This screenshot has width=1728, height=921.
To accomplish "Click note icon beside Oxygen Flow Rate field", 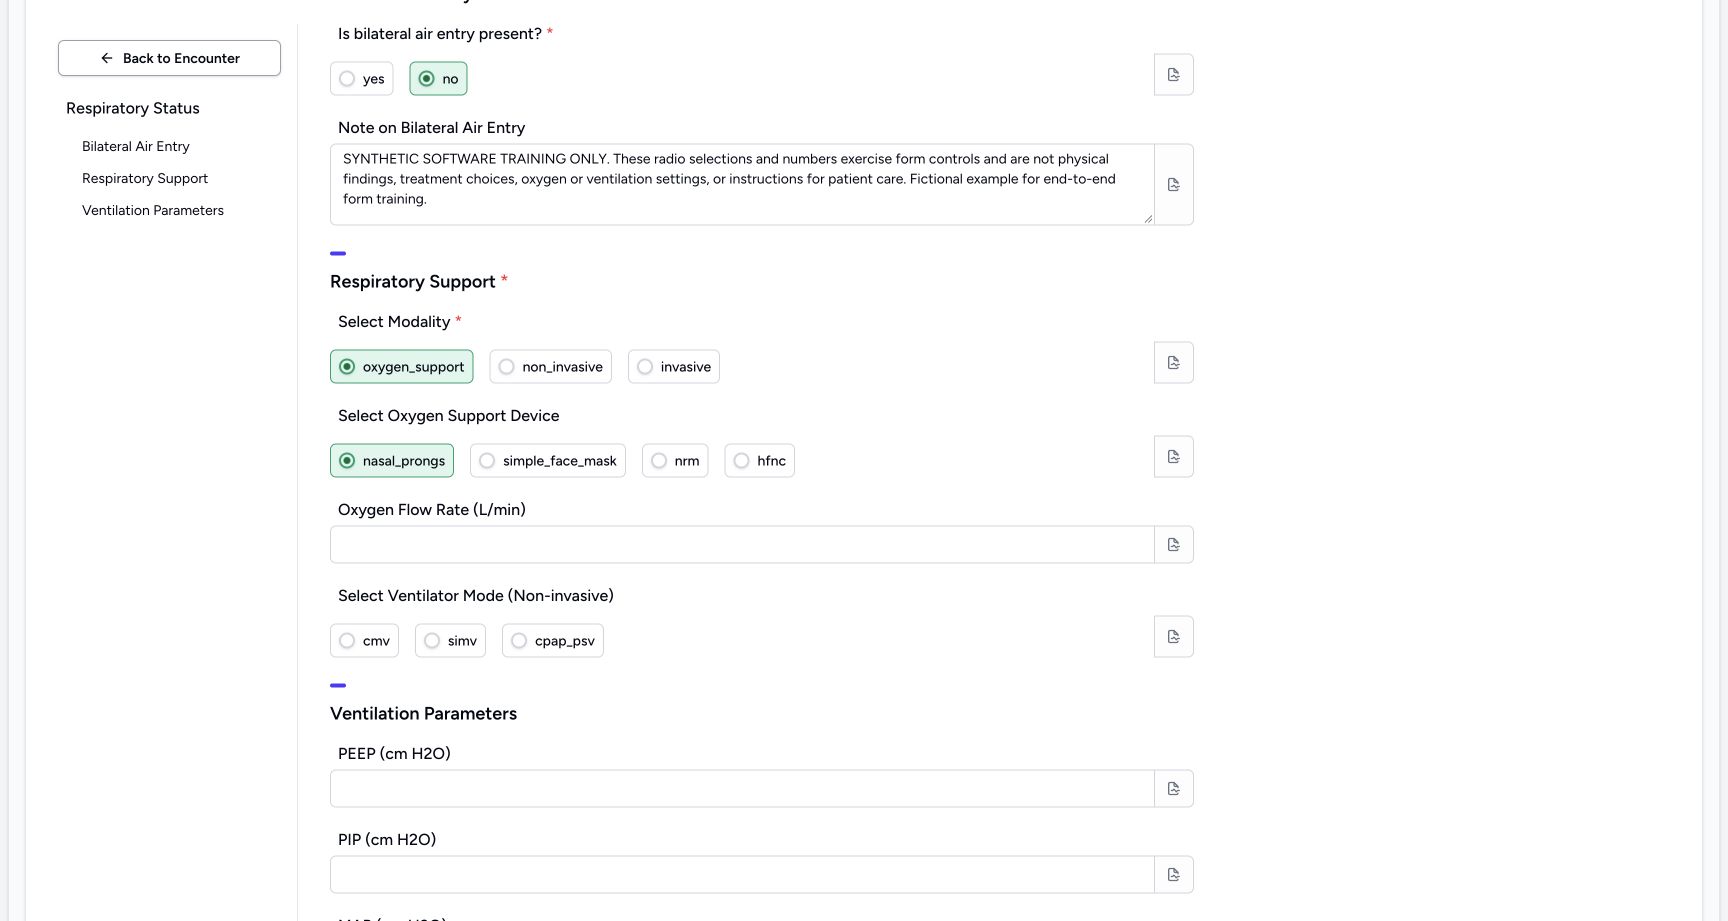I will point(1173,545).
